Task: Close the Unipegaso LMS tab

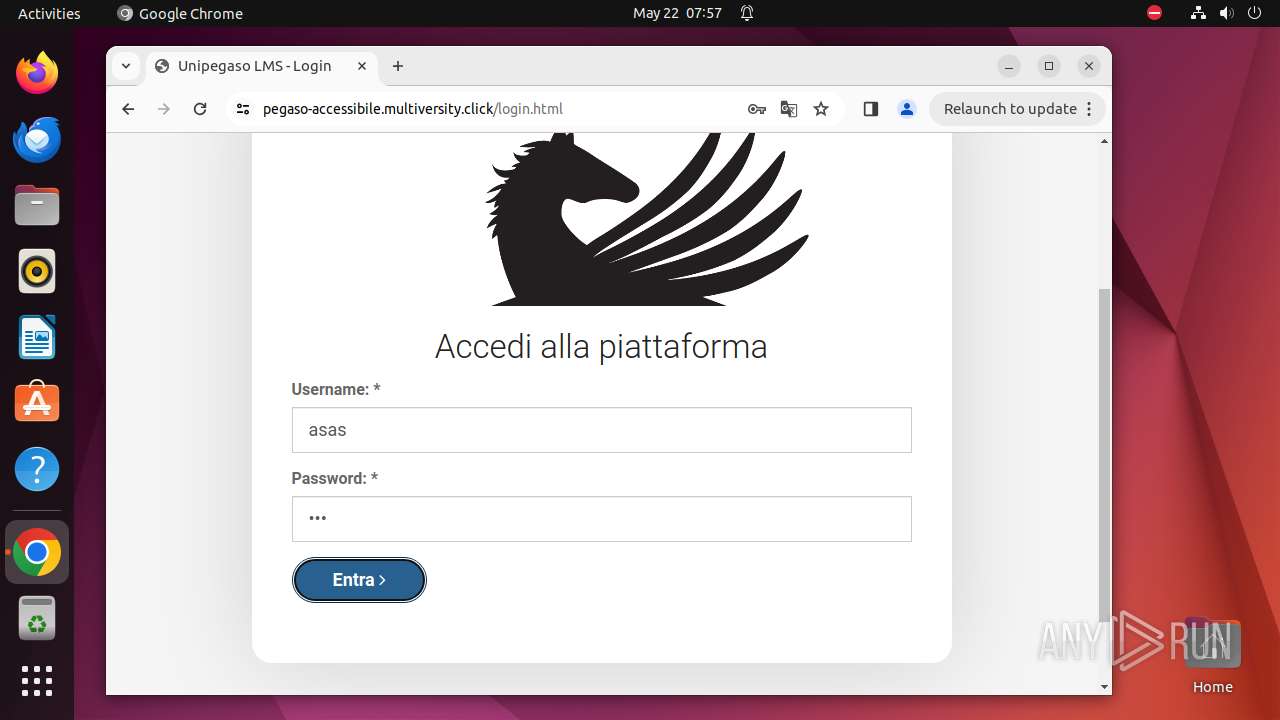Action: [362, 66]
